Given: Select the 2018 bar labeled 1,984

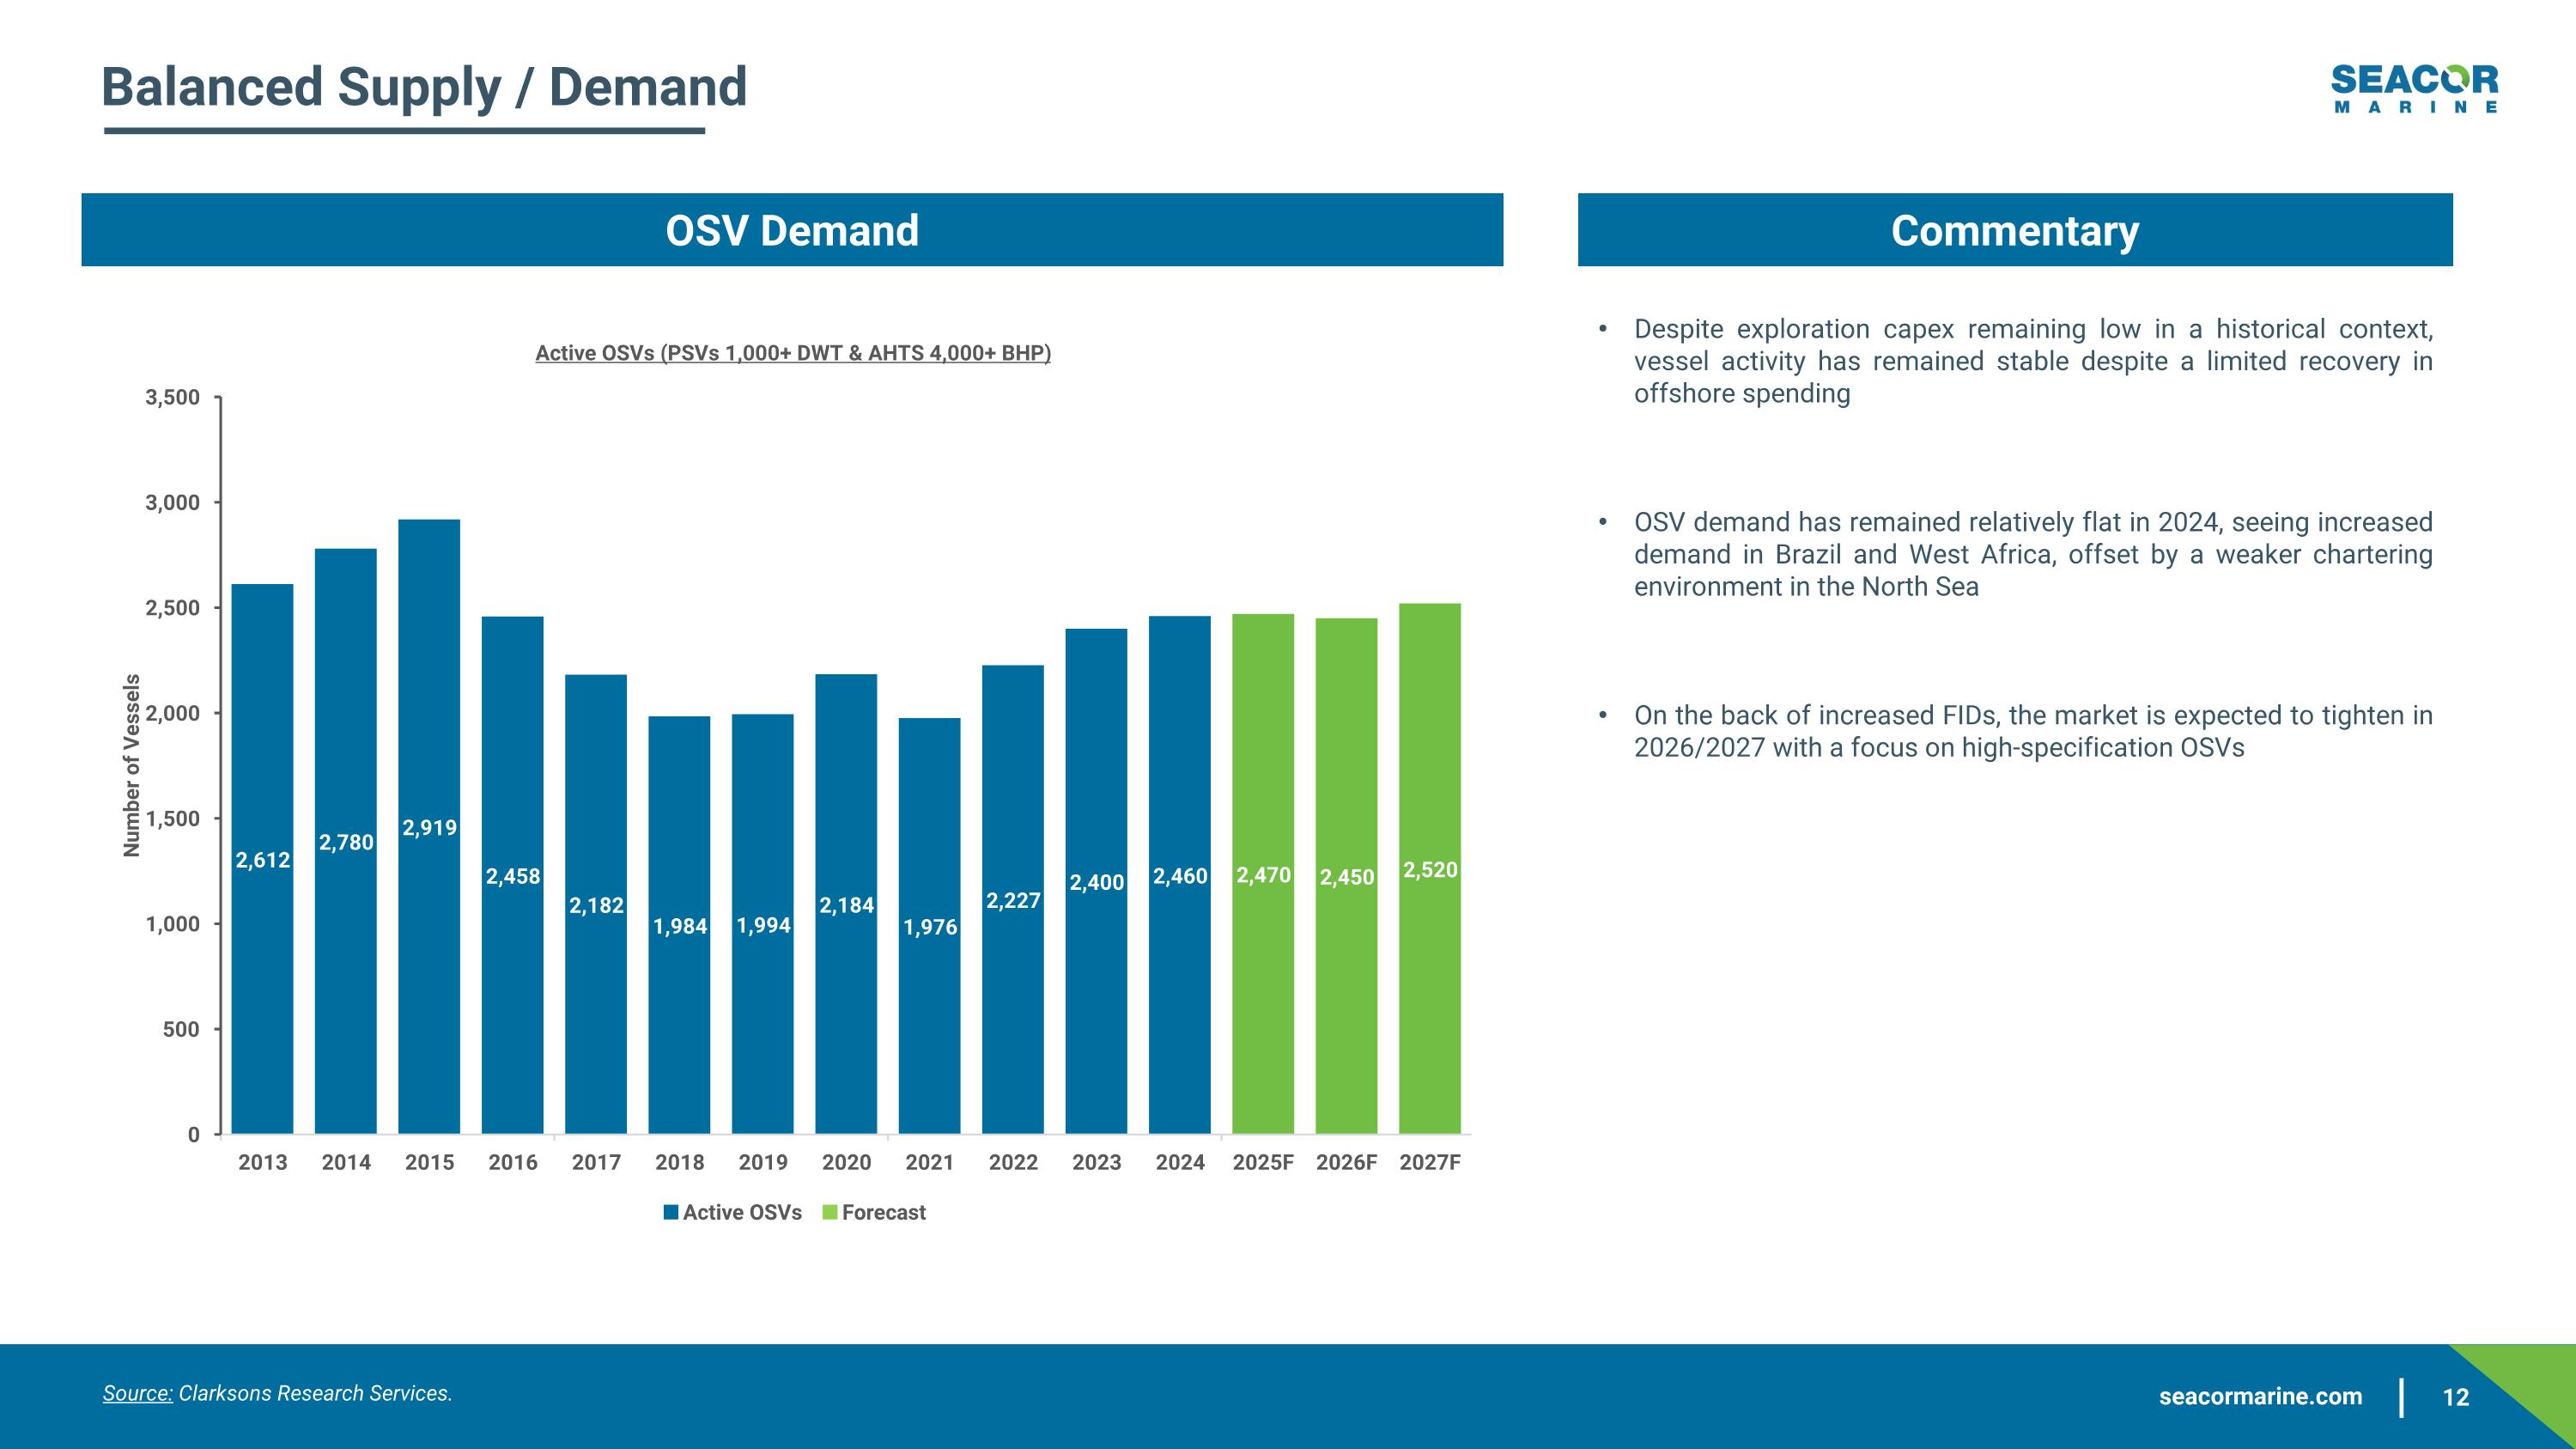Looking at the screenshot, I should pos(680,925).
